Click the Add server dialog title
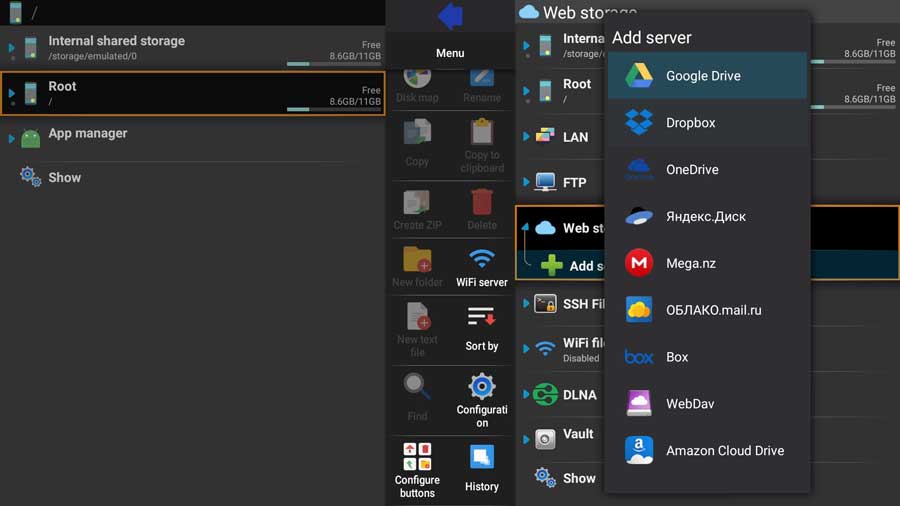900x506 pixels. pyautogui.click(x=651, y=37)
